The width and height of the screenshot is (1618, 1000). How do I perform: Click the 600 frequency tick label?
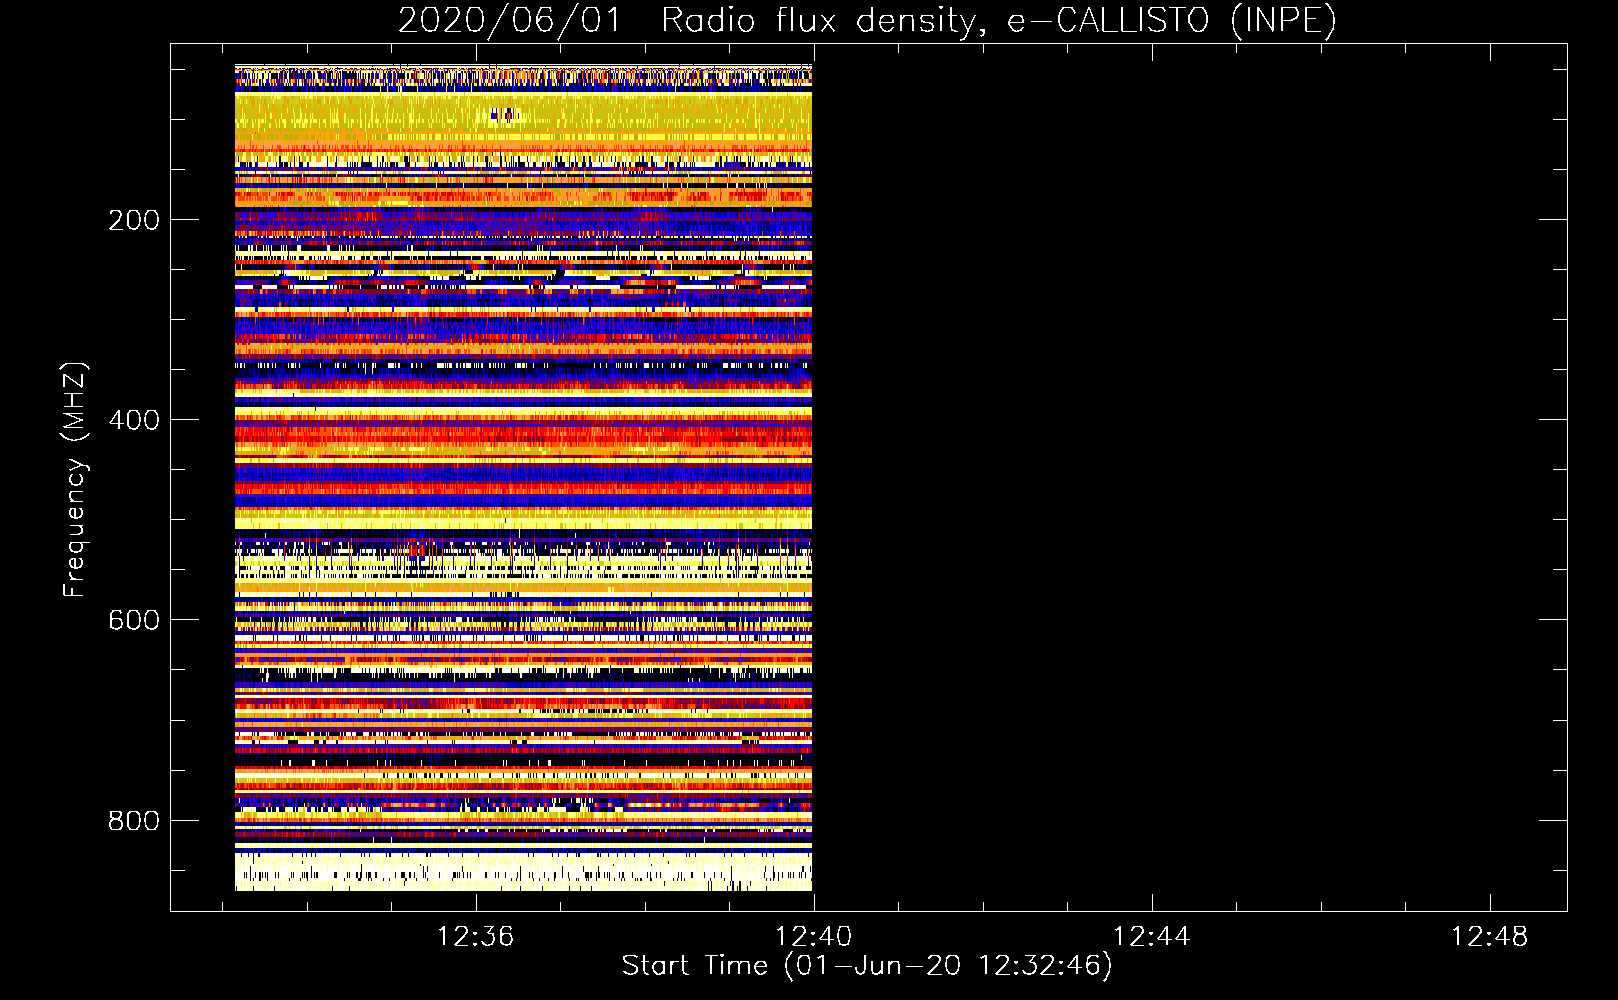pyautogui.click(x=134, y=620)
